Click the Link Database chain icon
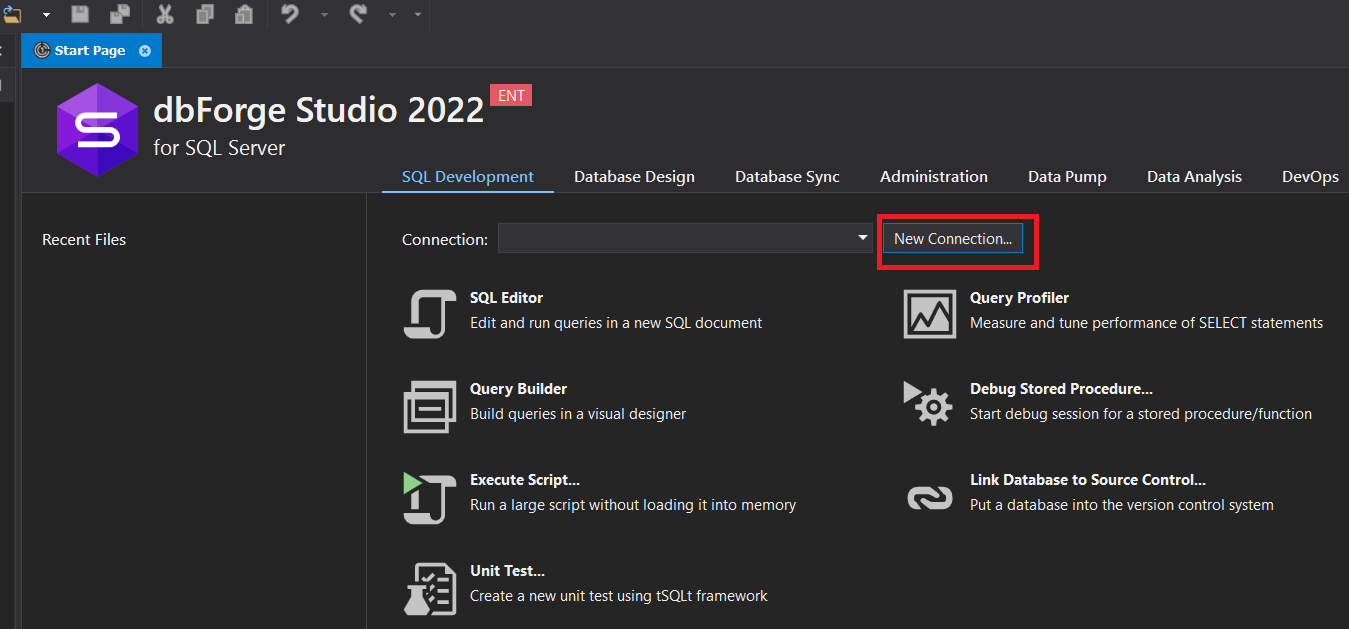The image size is (1349, 629). coord(930,497)
